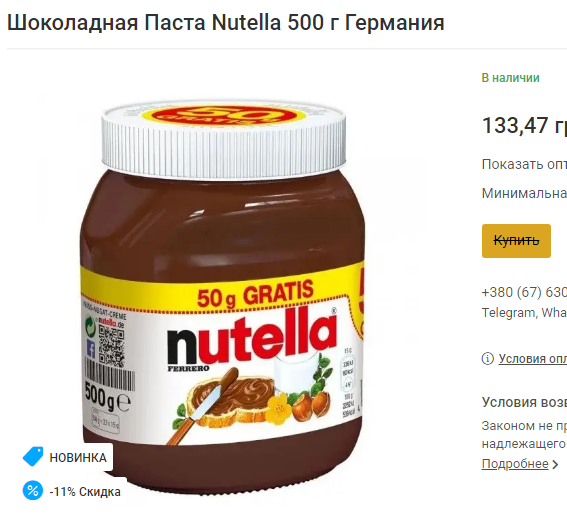Click the НОВИНКА label badge
Screen dimensions: 567x528
[x=67, y=457]
